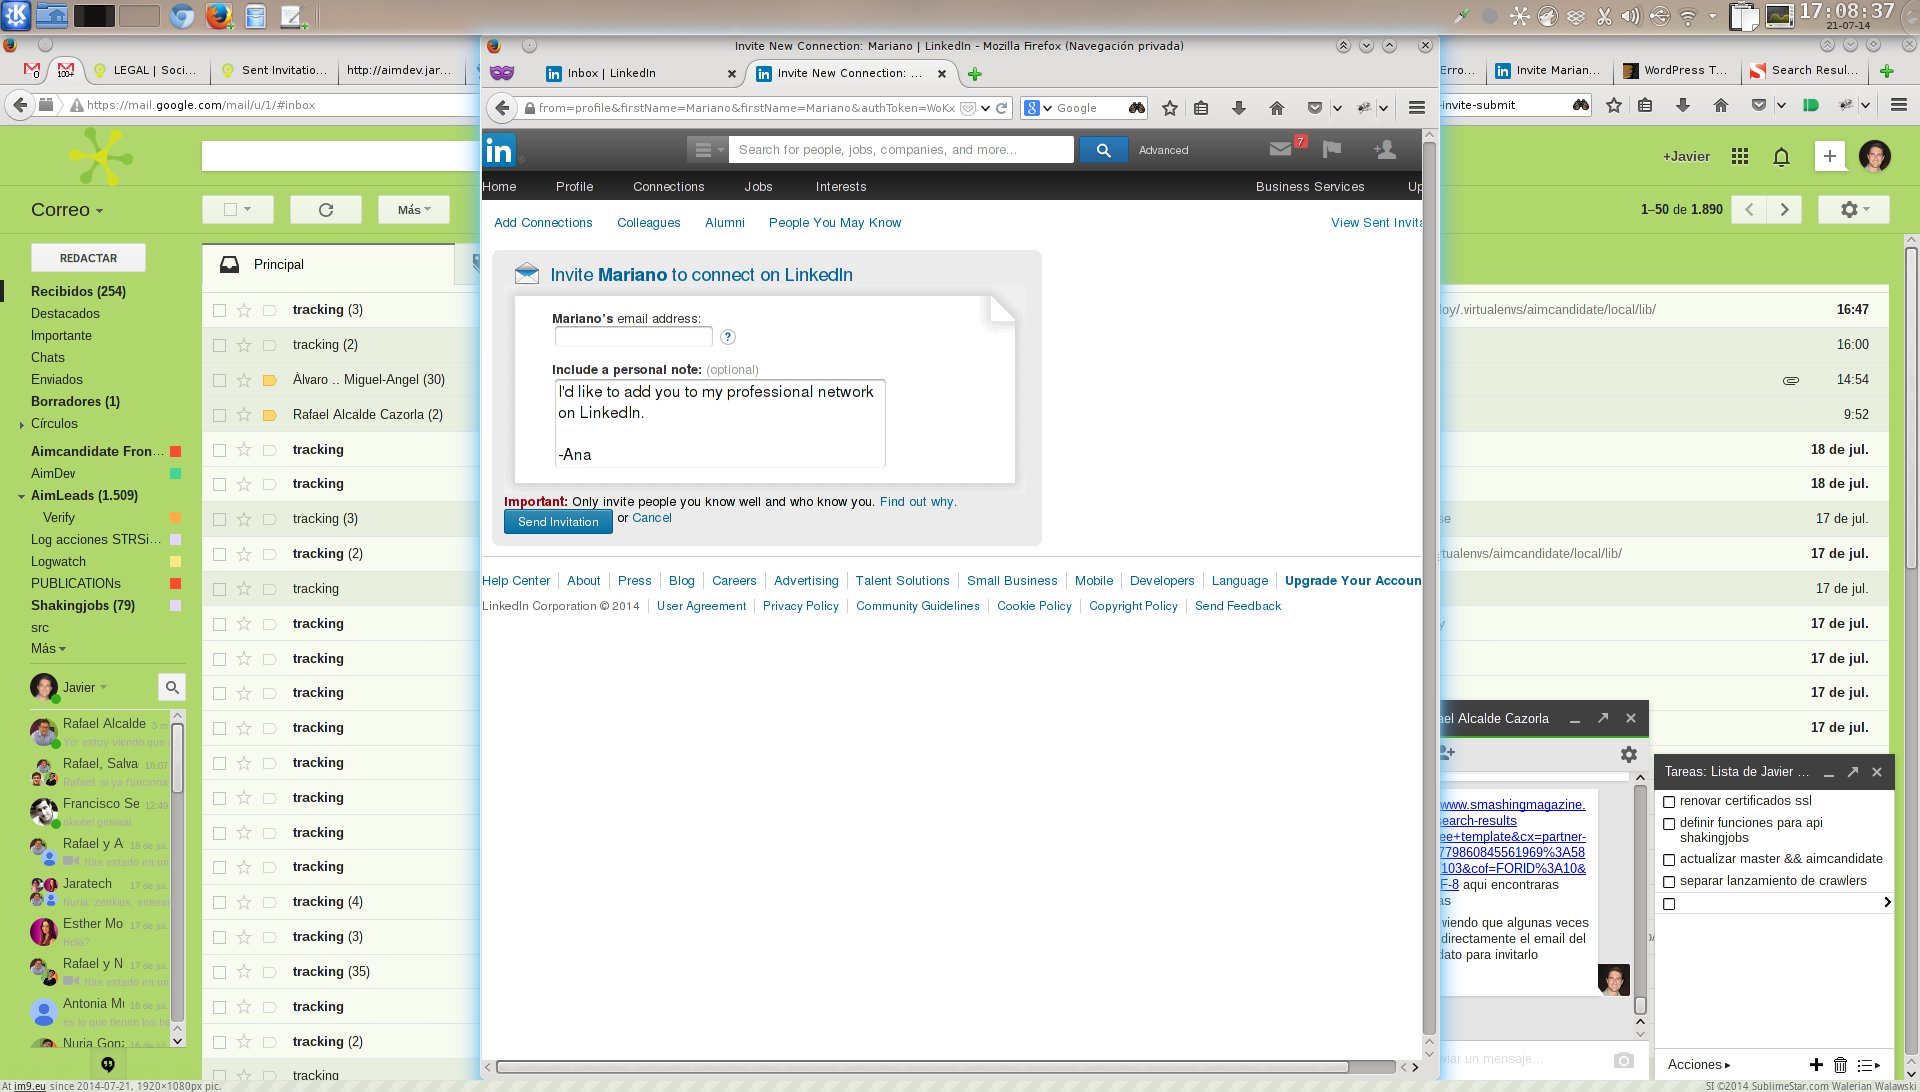Click the LinkedIn search magnifier button

click(x=1103, y=150)
